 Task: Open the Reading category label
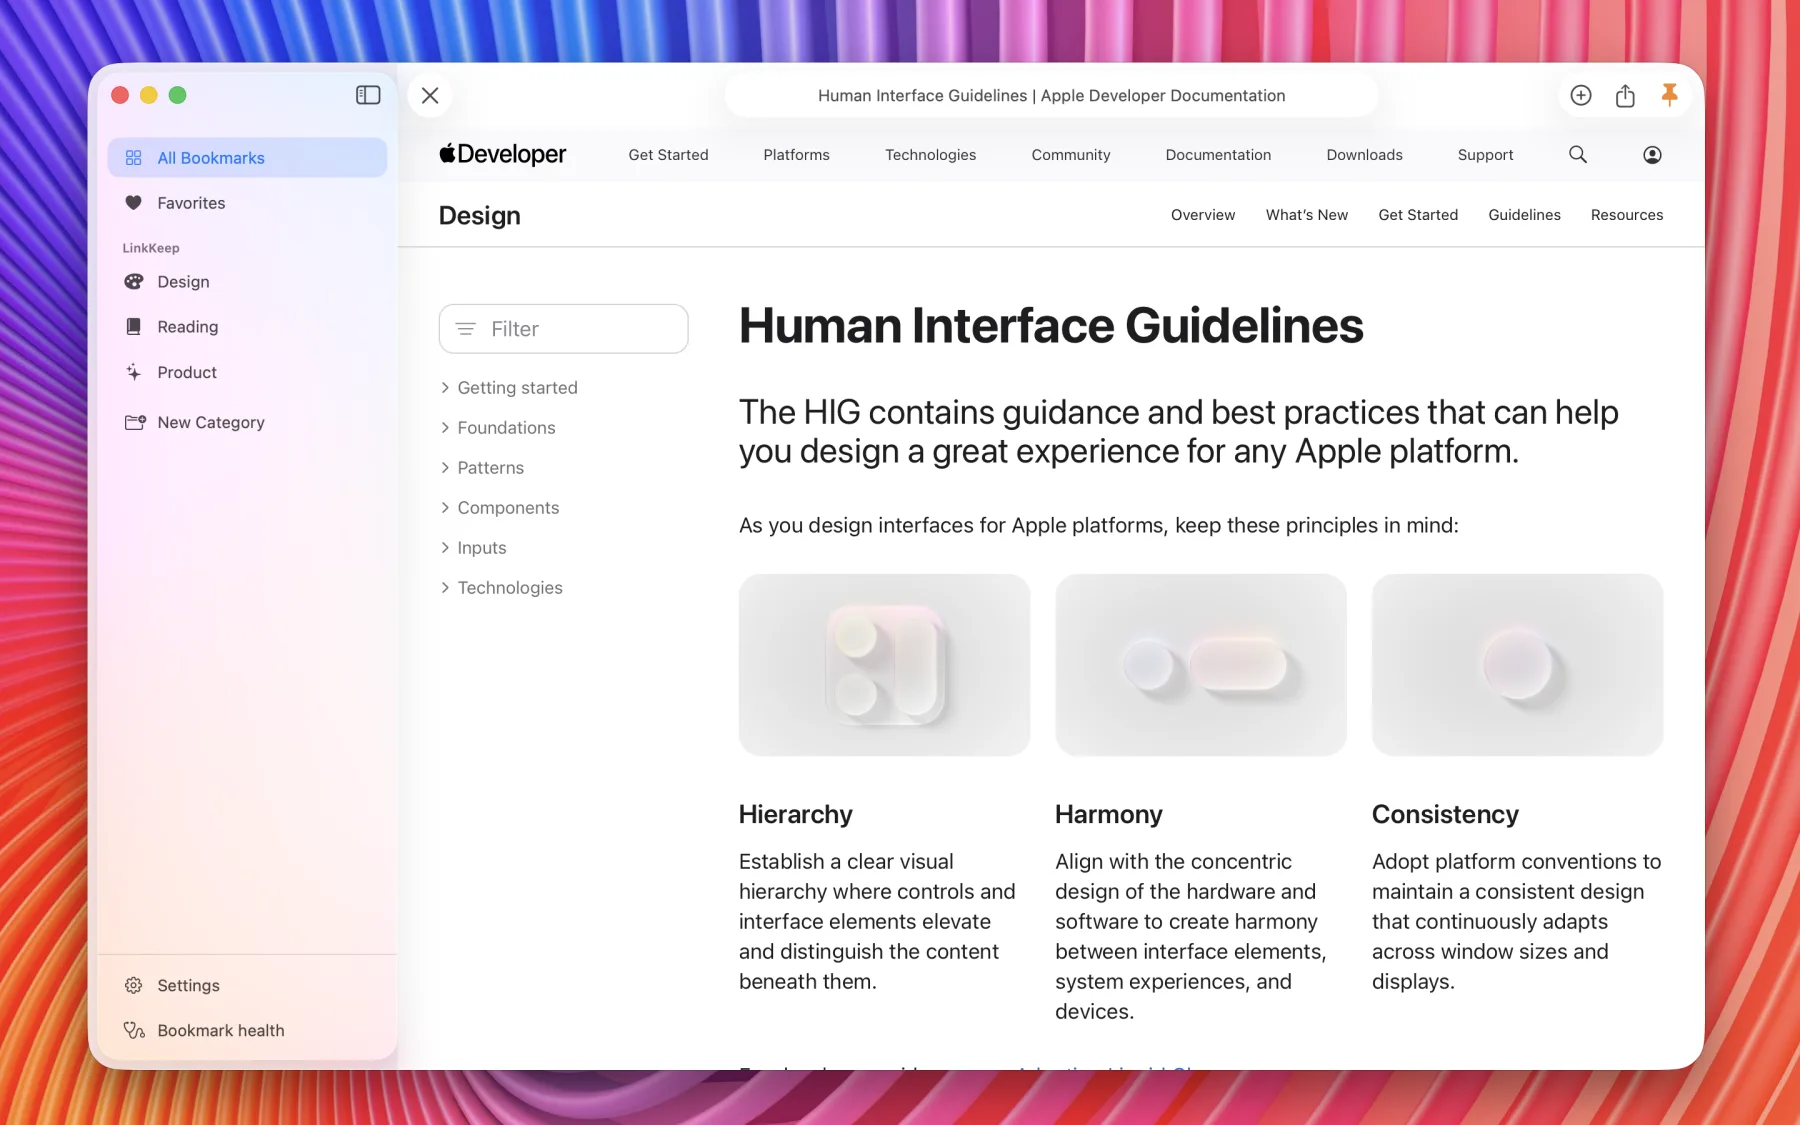pyautogui.click(x=187, y=327)
